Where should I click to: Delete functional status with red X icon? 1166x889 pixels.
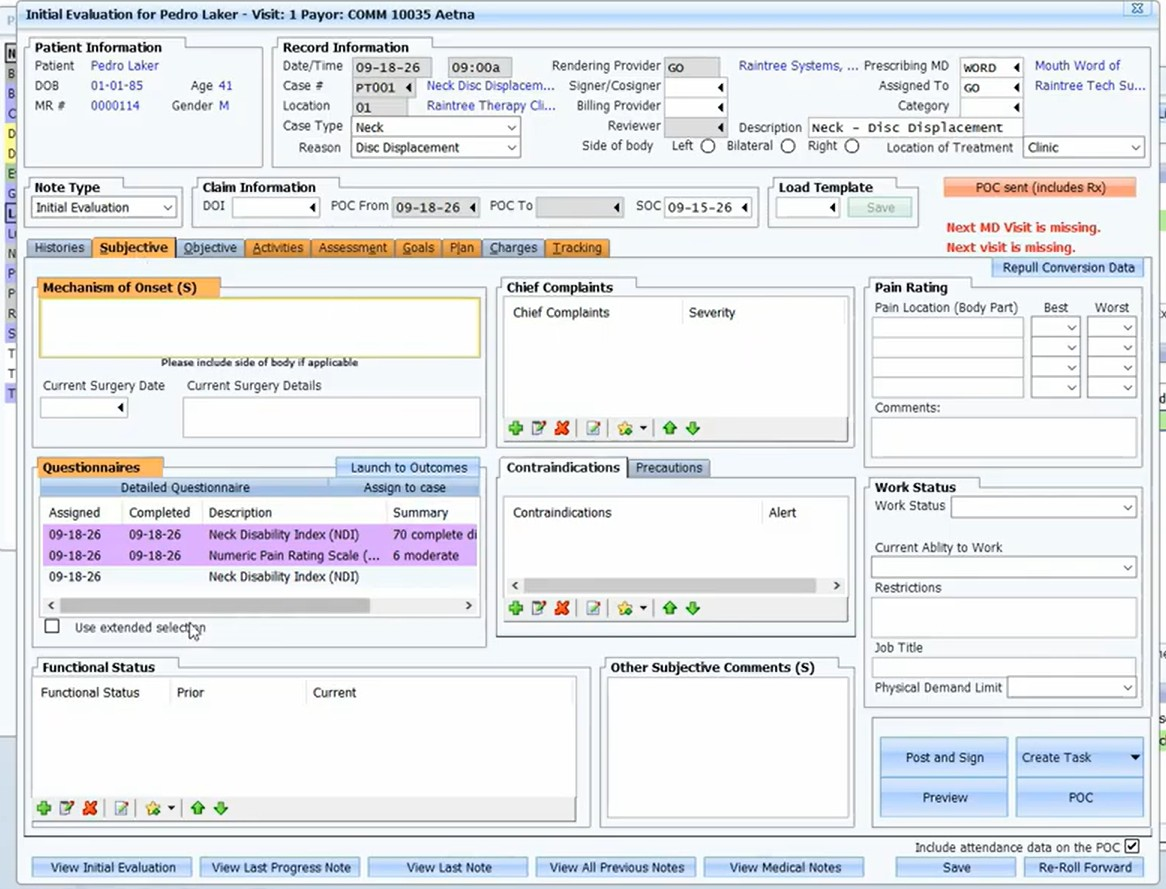click(x=90, y=809)
